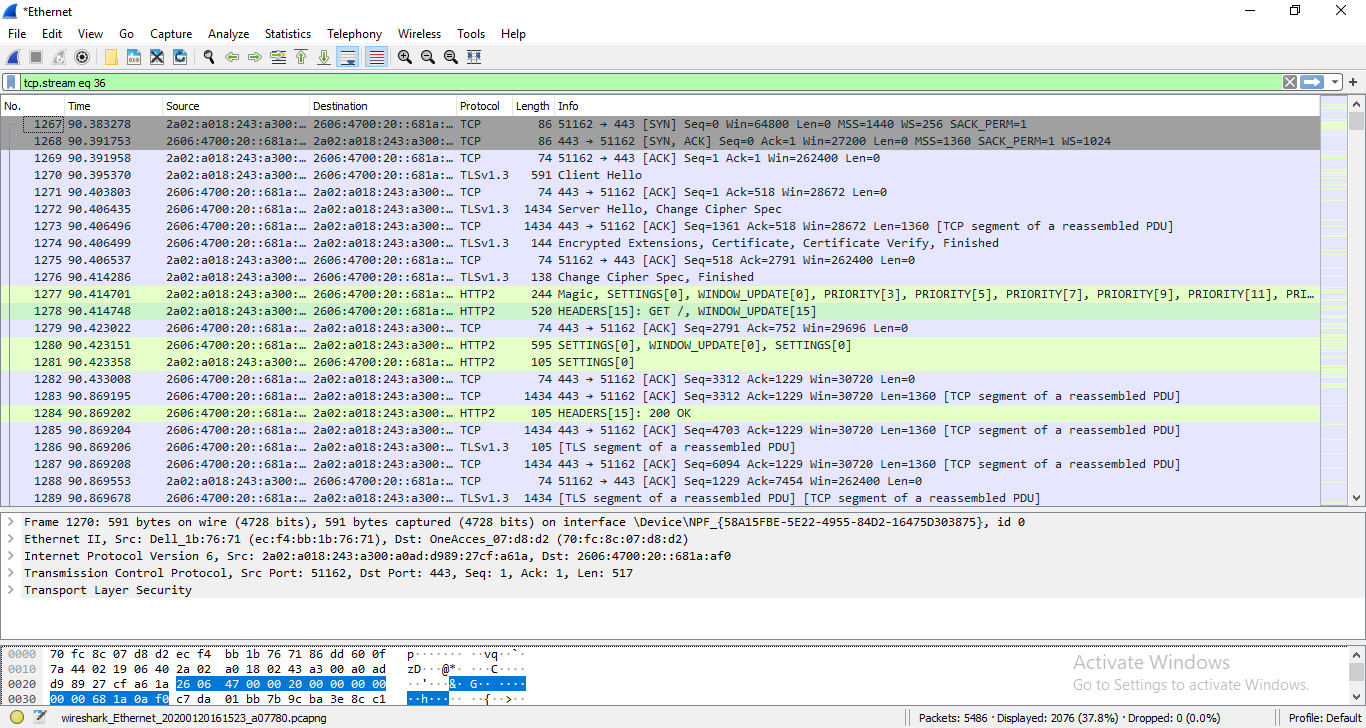Expand the Ethernet II section
Image resolution: width=1366 pixels, height=728 pixels.
pyautogui.click(x=11, y=539)
